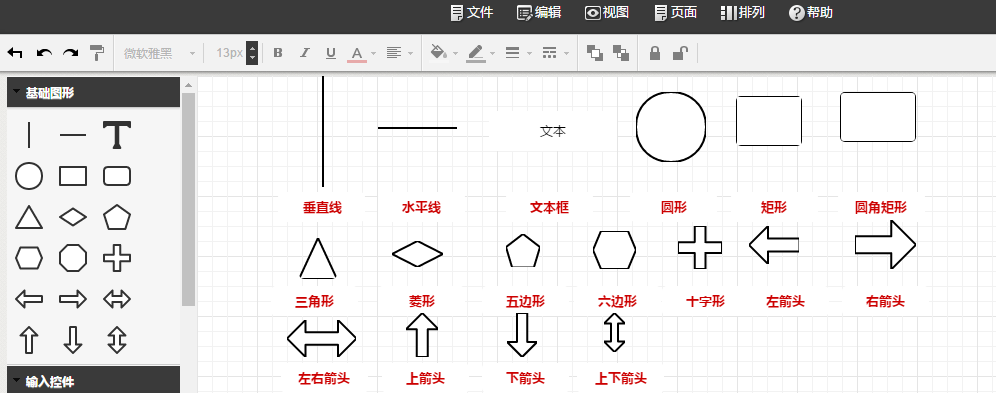This screenshot has width=996, height=393.
Task: Open the 文件 menu
Action: [471, 13]
